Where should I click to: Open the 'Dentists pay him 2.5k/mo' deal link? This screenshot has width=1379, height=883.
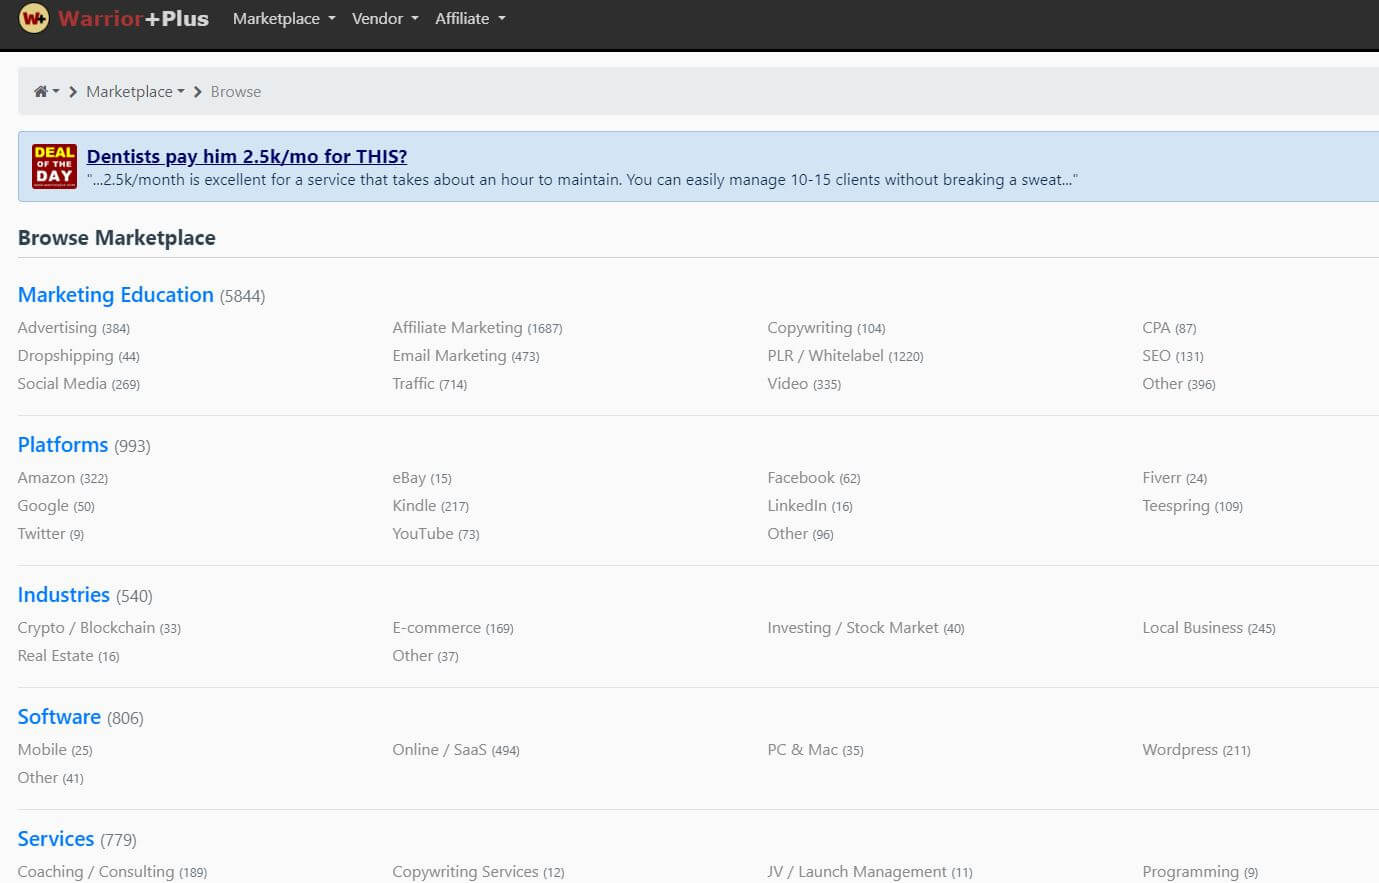(x=247, y=156)
